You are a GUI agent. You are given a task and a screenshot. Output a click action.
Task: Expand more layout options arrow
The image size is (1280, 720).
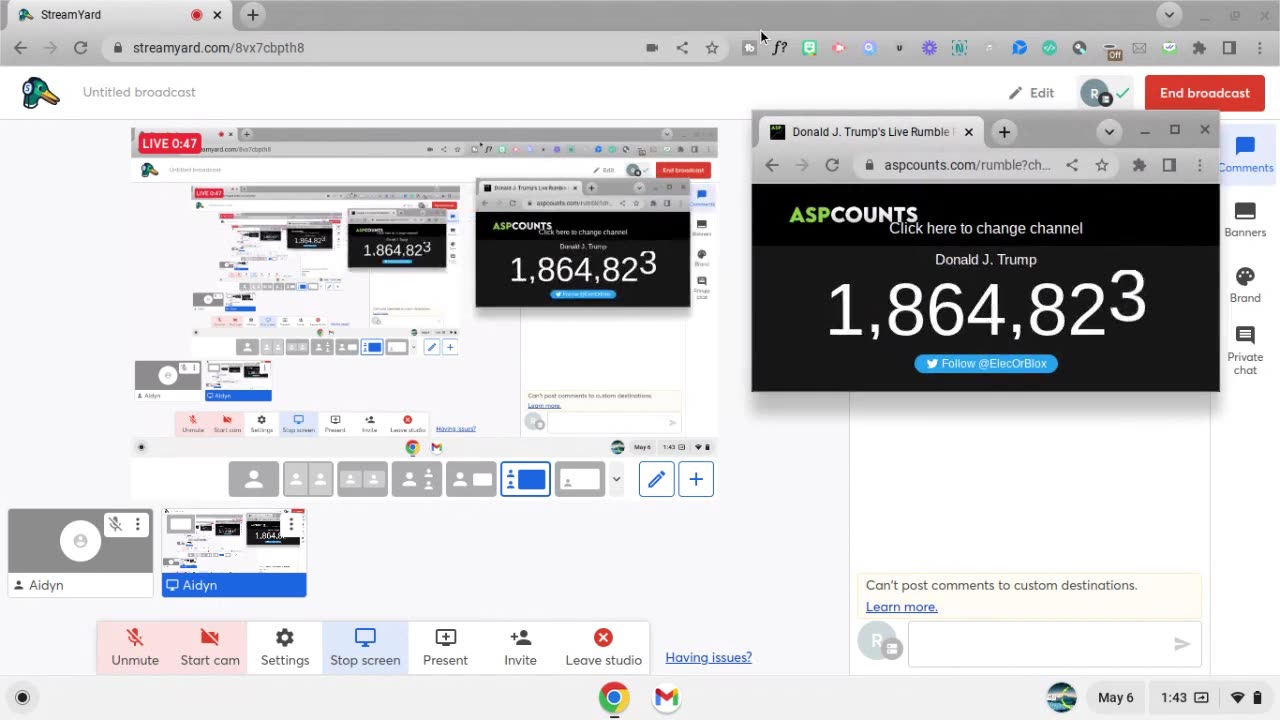pyautogui.click(x=616, y=480)
